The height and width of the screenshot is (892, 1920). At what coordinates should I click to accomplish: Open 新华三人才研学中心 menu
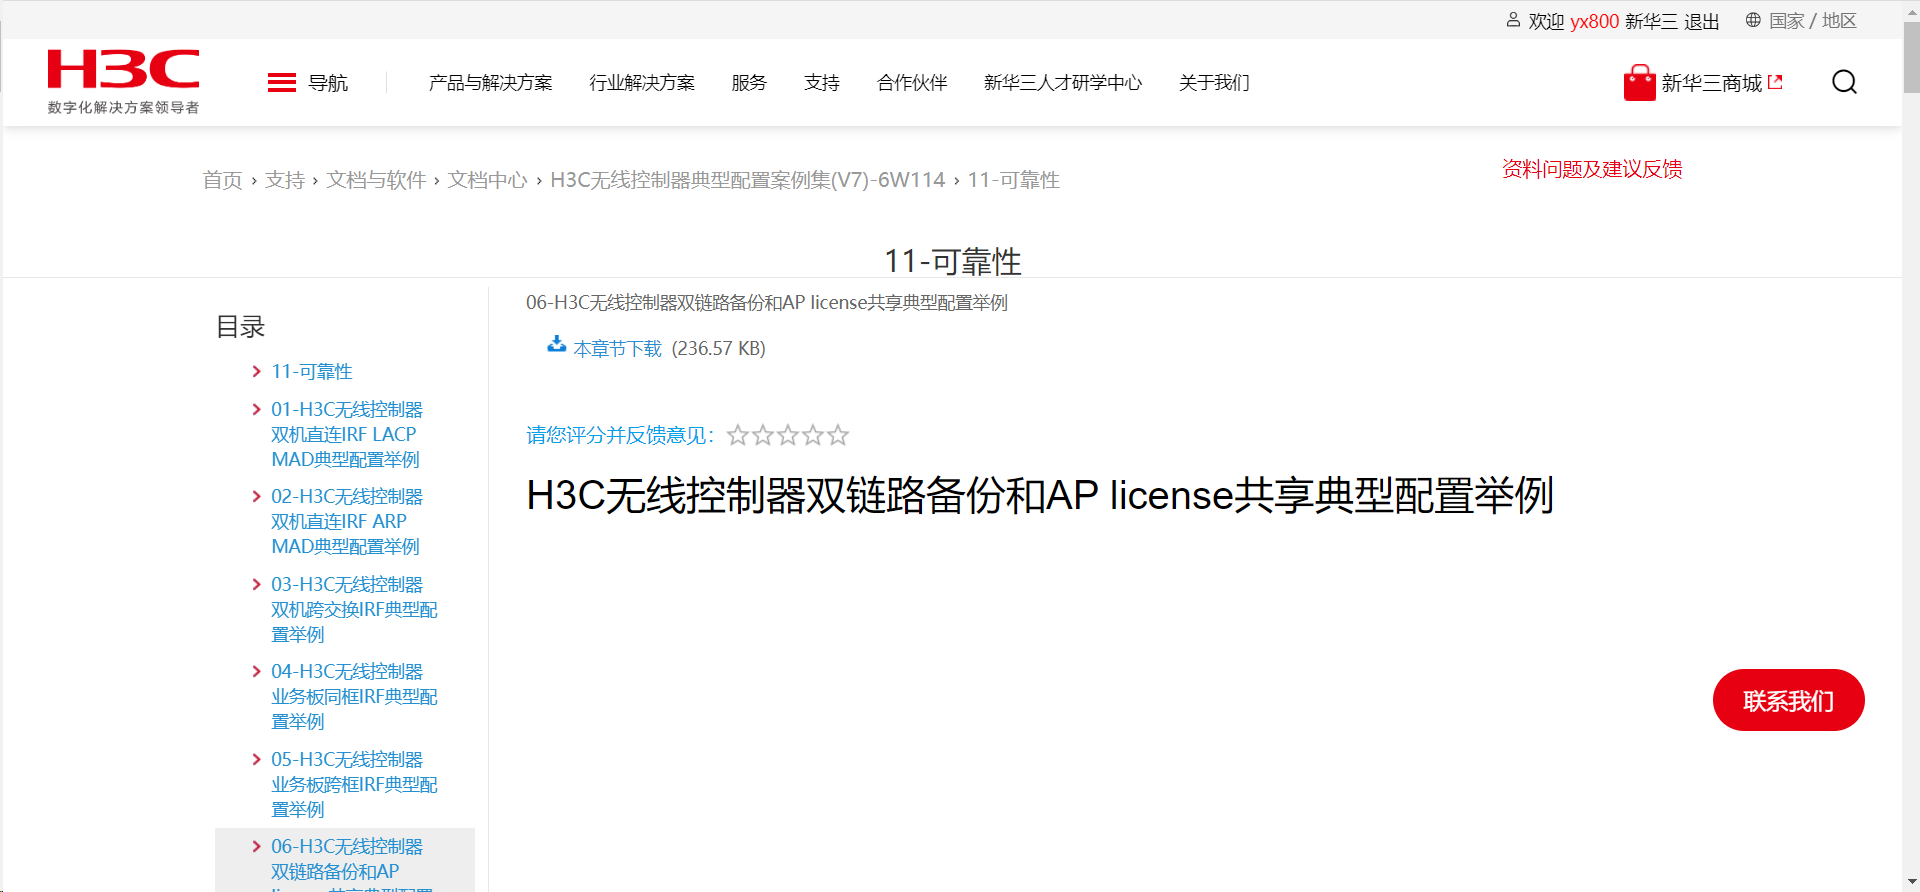1063,83
